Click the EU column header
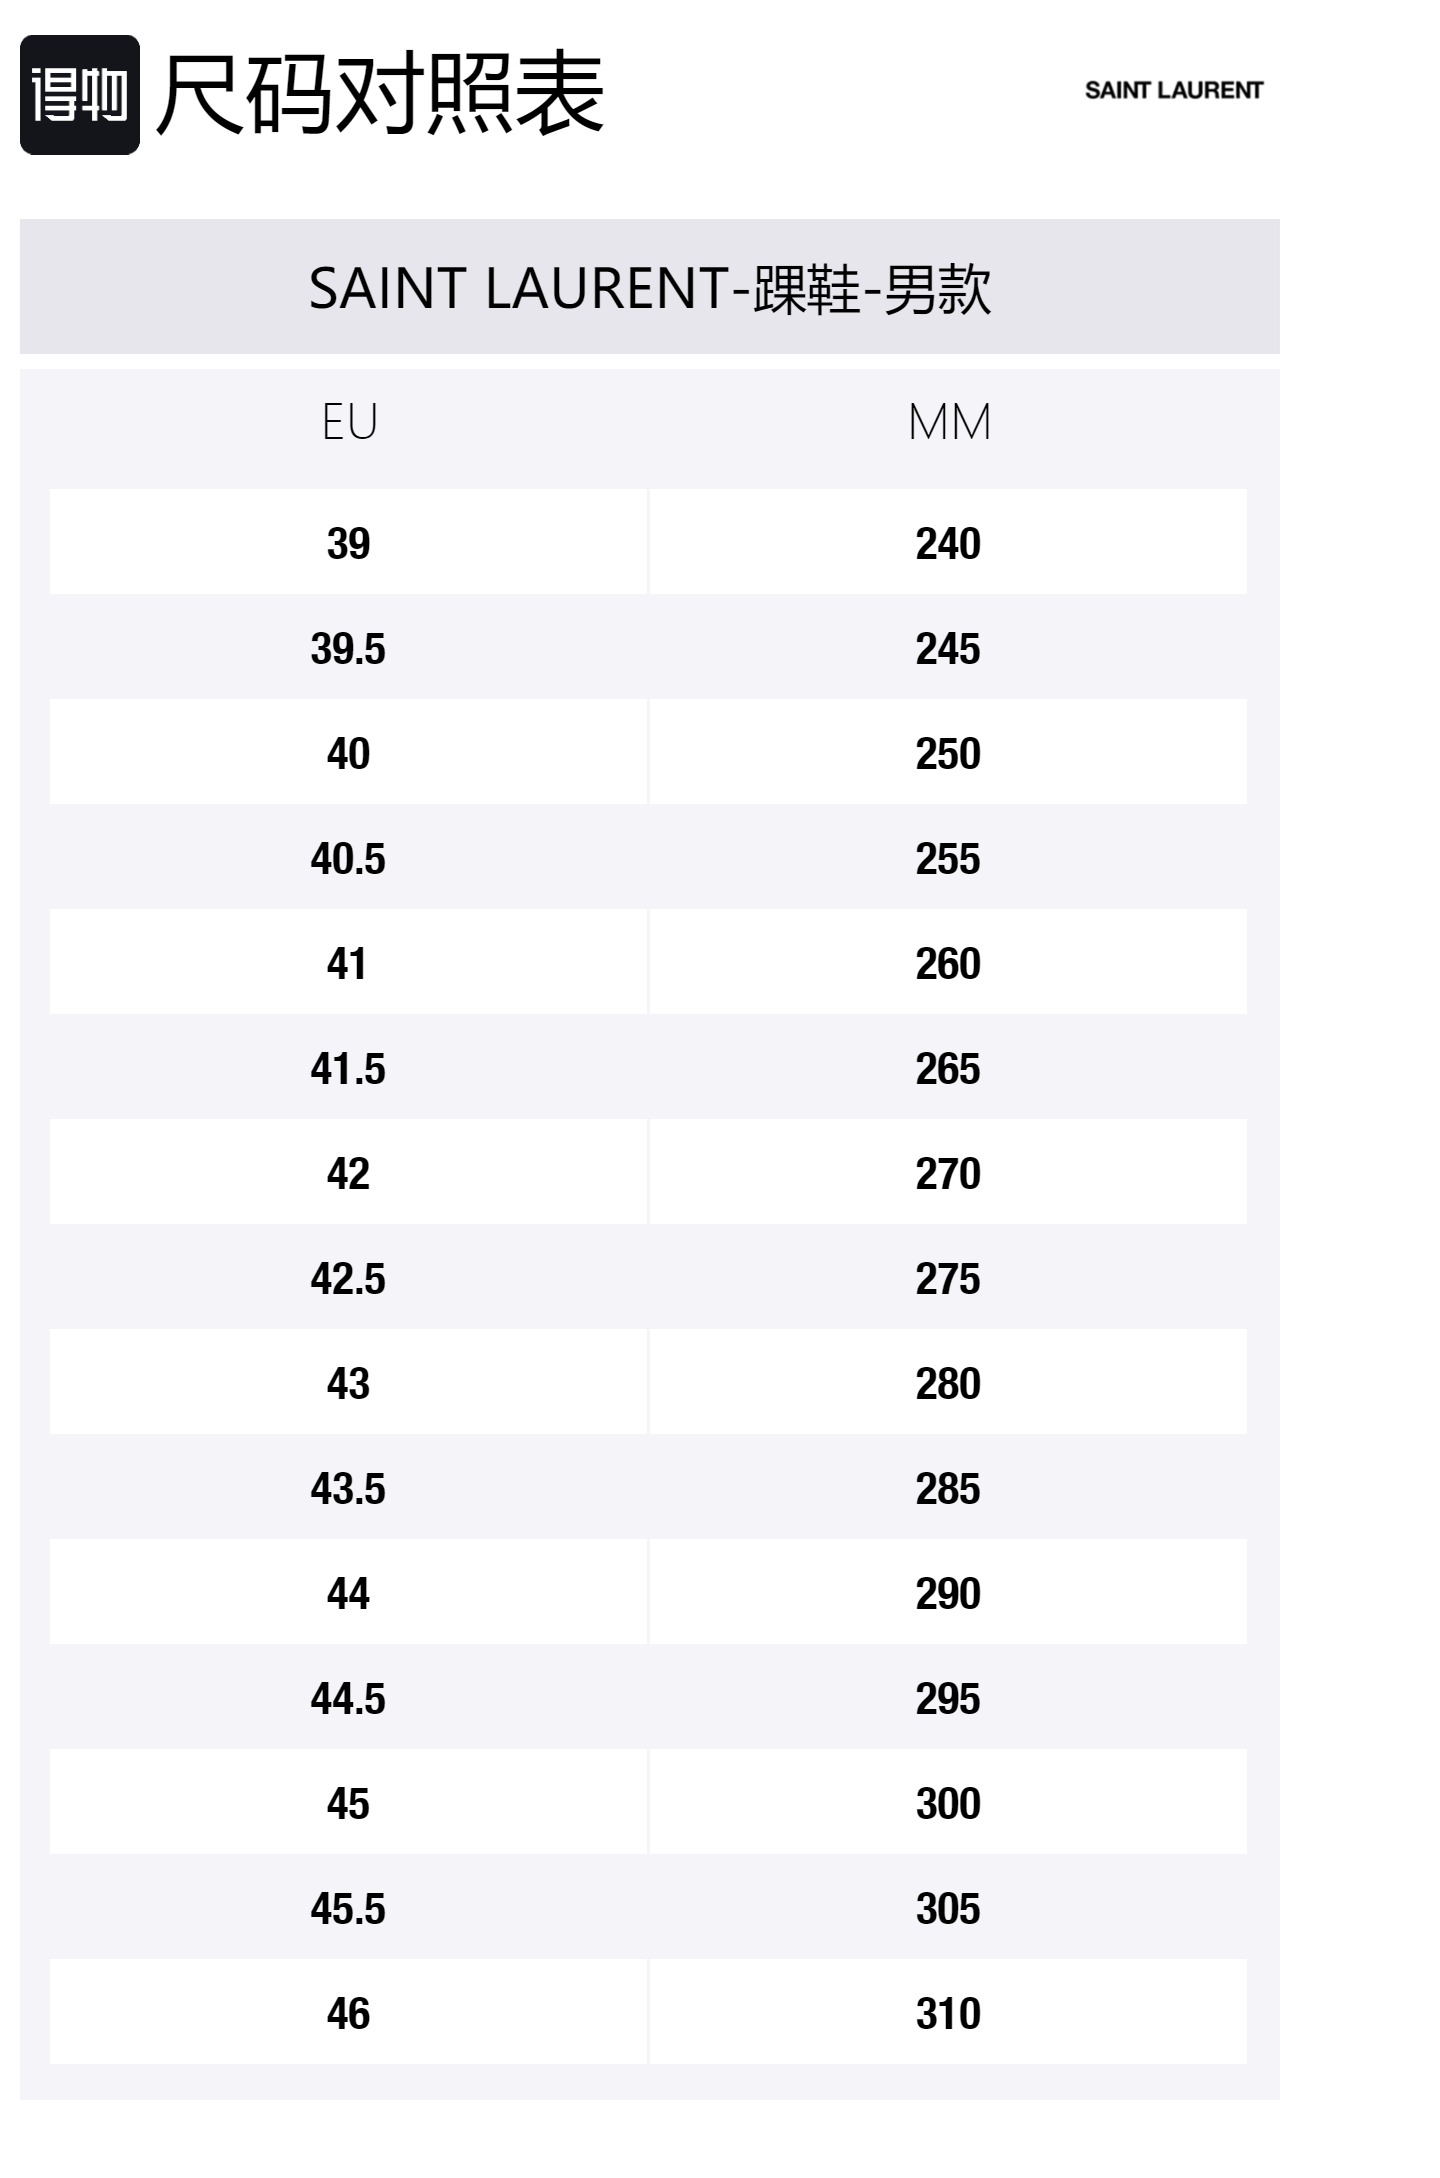 349,422
